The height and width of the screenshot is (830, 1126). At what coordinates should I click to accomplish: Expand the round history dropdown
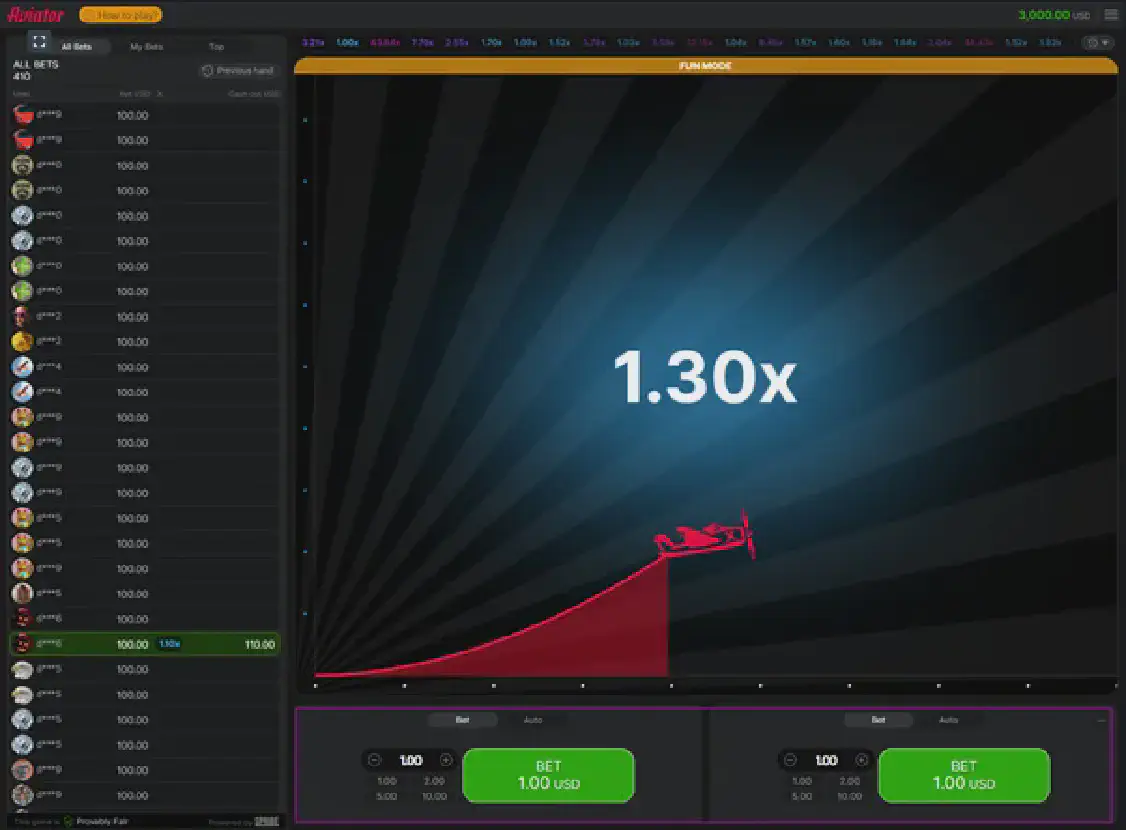click(1098, 43)
